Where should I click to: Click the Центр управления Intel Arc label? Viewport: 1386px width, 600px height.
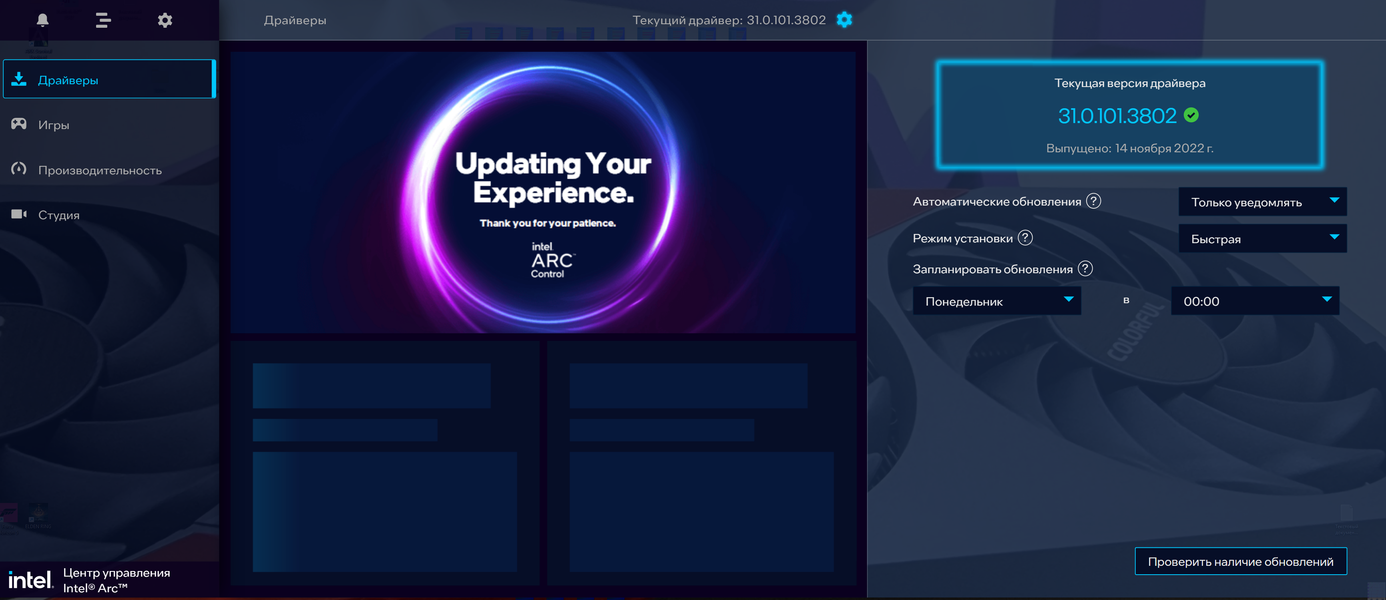tap(116, 580)
